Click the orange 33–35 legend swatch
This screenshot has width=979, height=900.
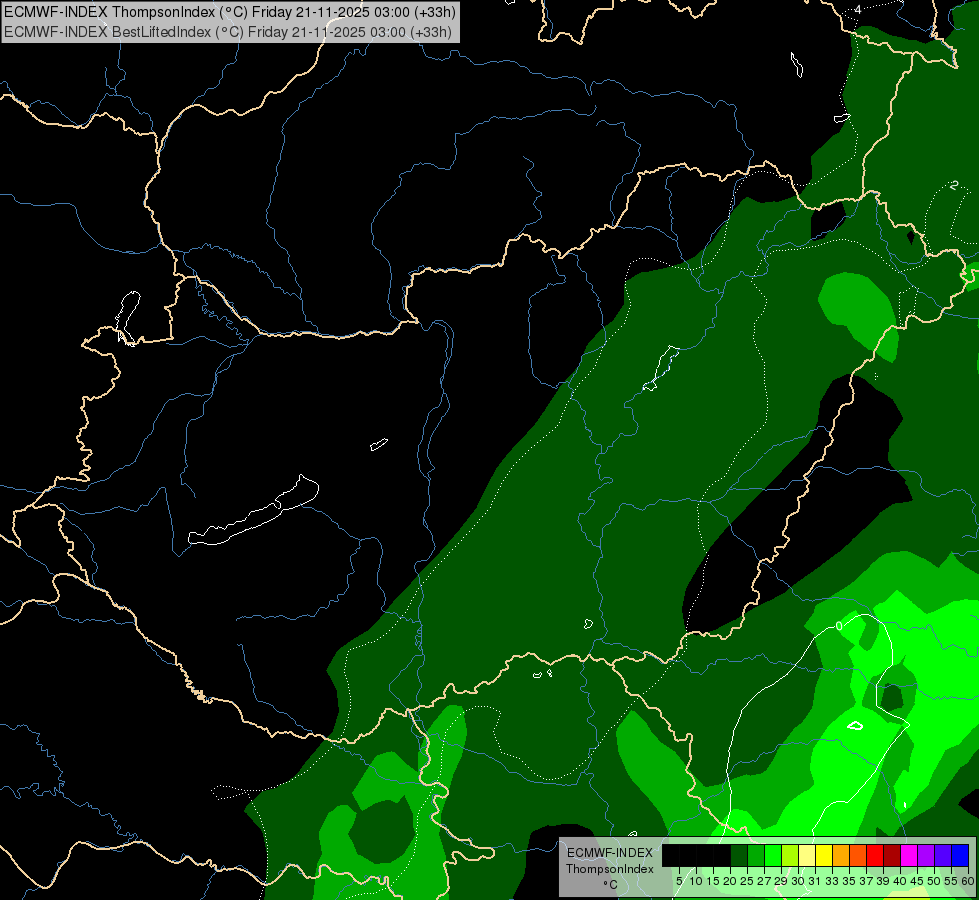(841, 856)
